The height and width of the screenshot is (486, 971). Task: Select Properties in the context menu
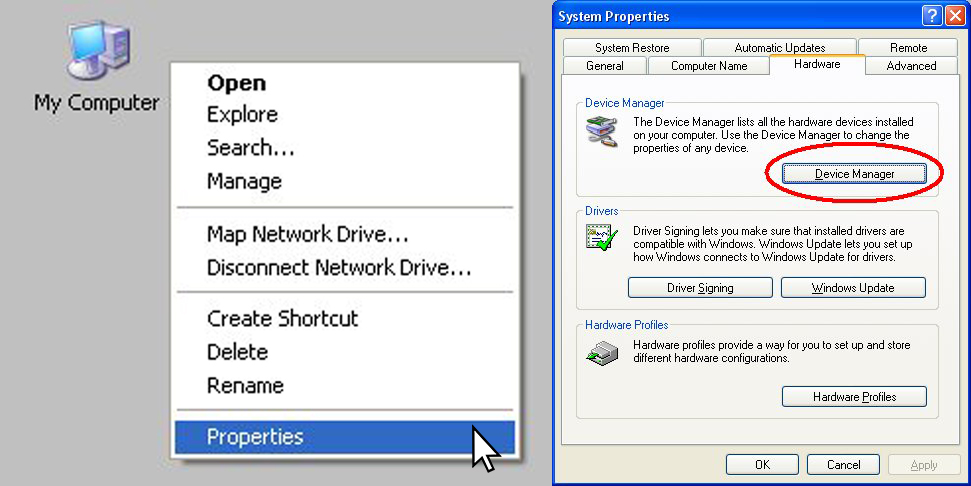click(346, 437)
